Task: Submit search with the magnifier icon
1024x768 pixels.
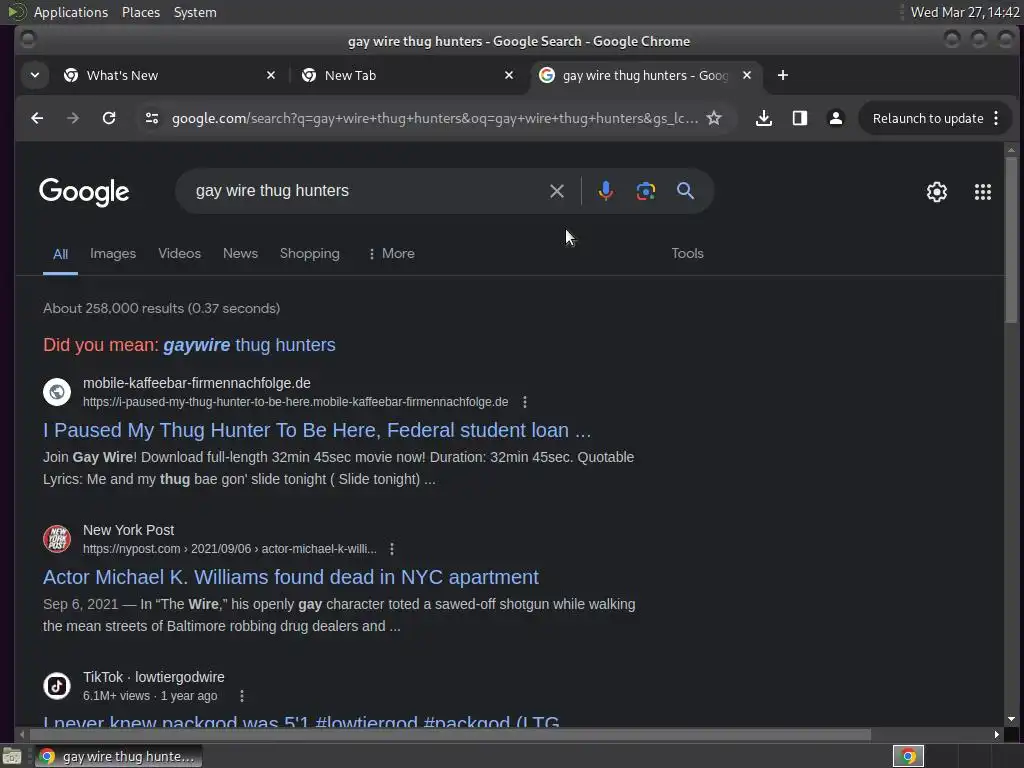Action: (x=685, y=191)
